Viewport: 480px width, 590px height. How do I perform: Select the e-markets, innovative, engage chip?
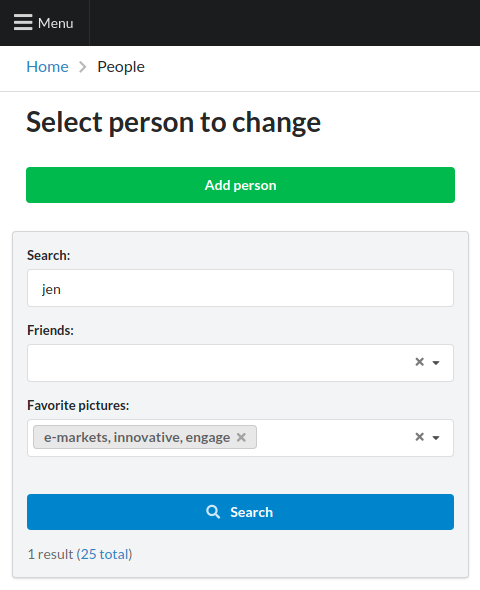137,437
